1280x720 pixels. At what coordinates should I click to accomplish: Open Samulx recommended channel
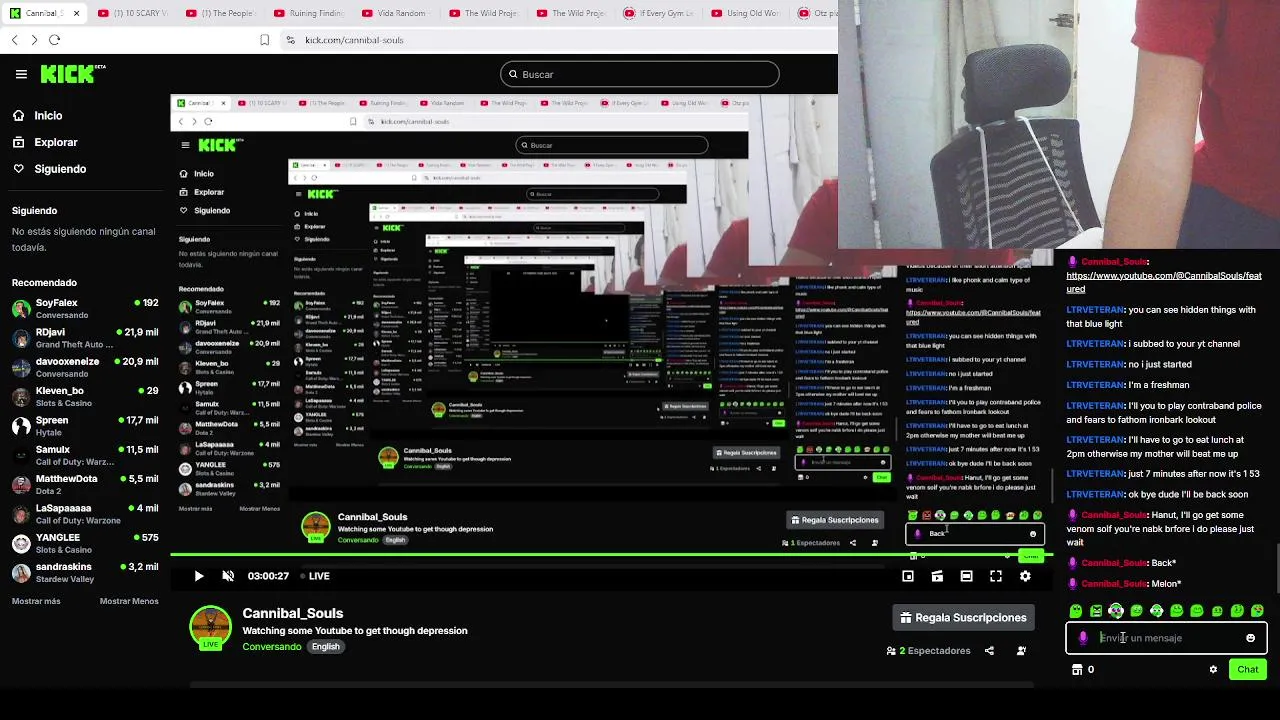point(85,455)
